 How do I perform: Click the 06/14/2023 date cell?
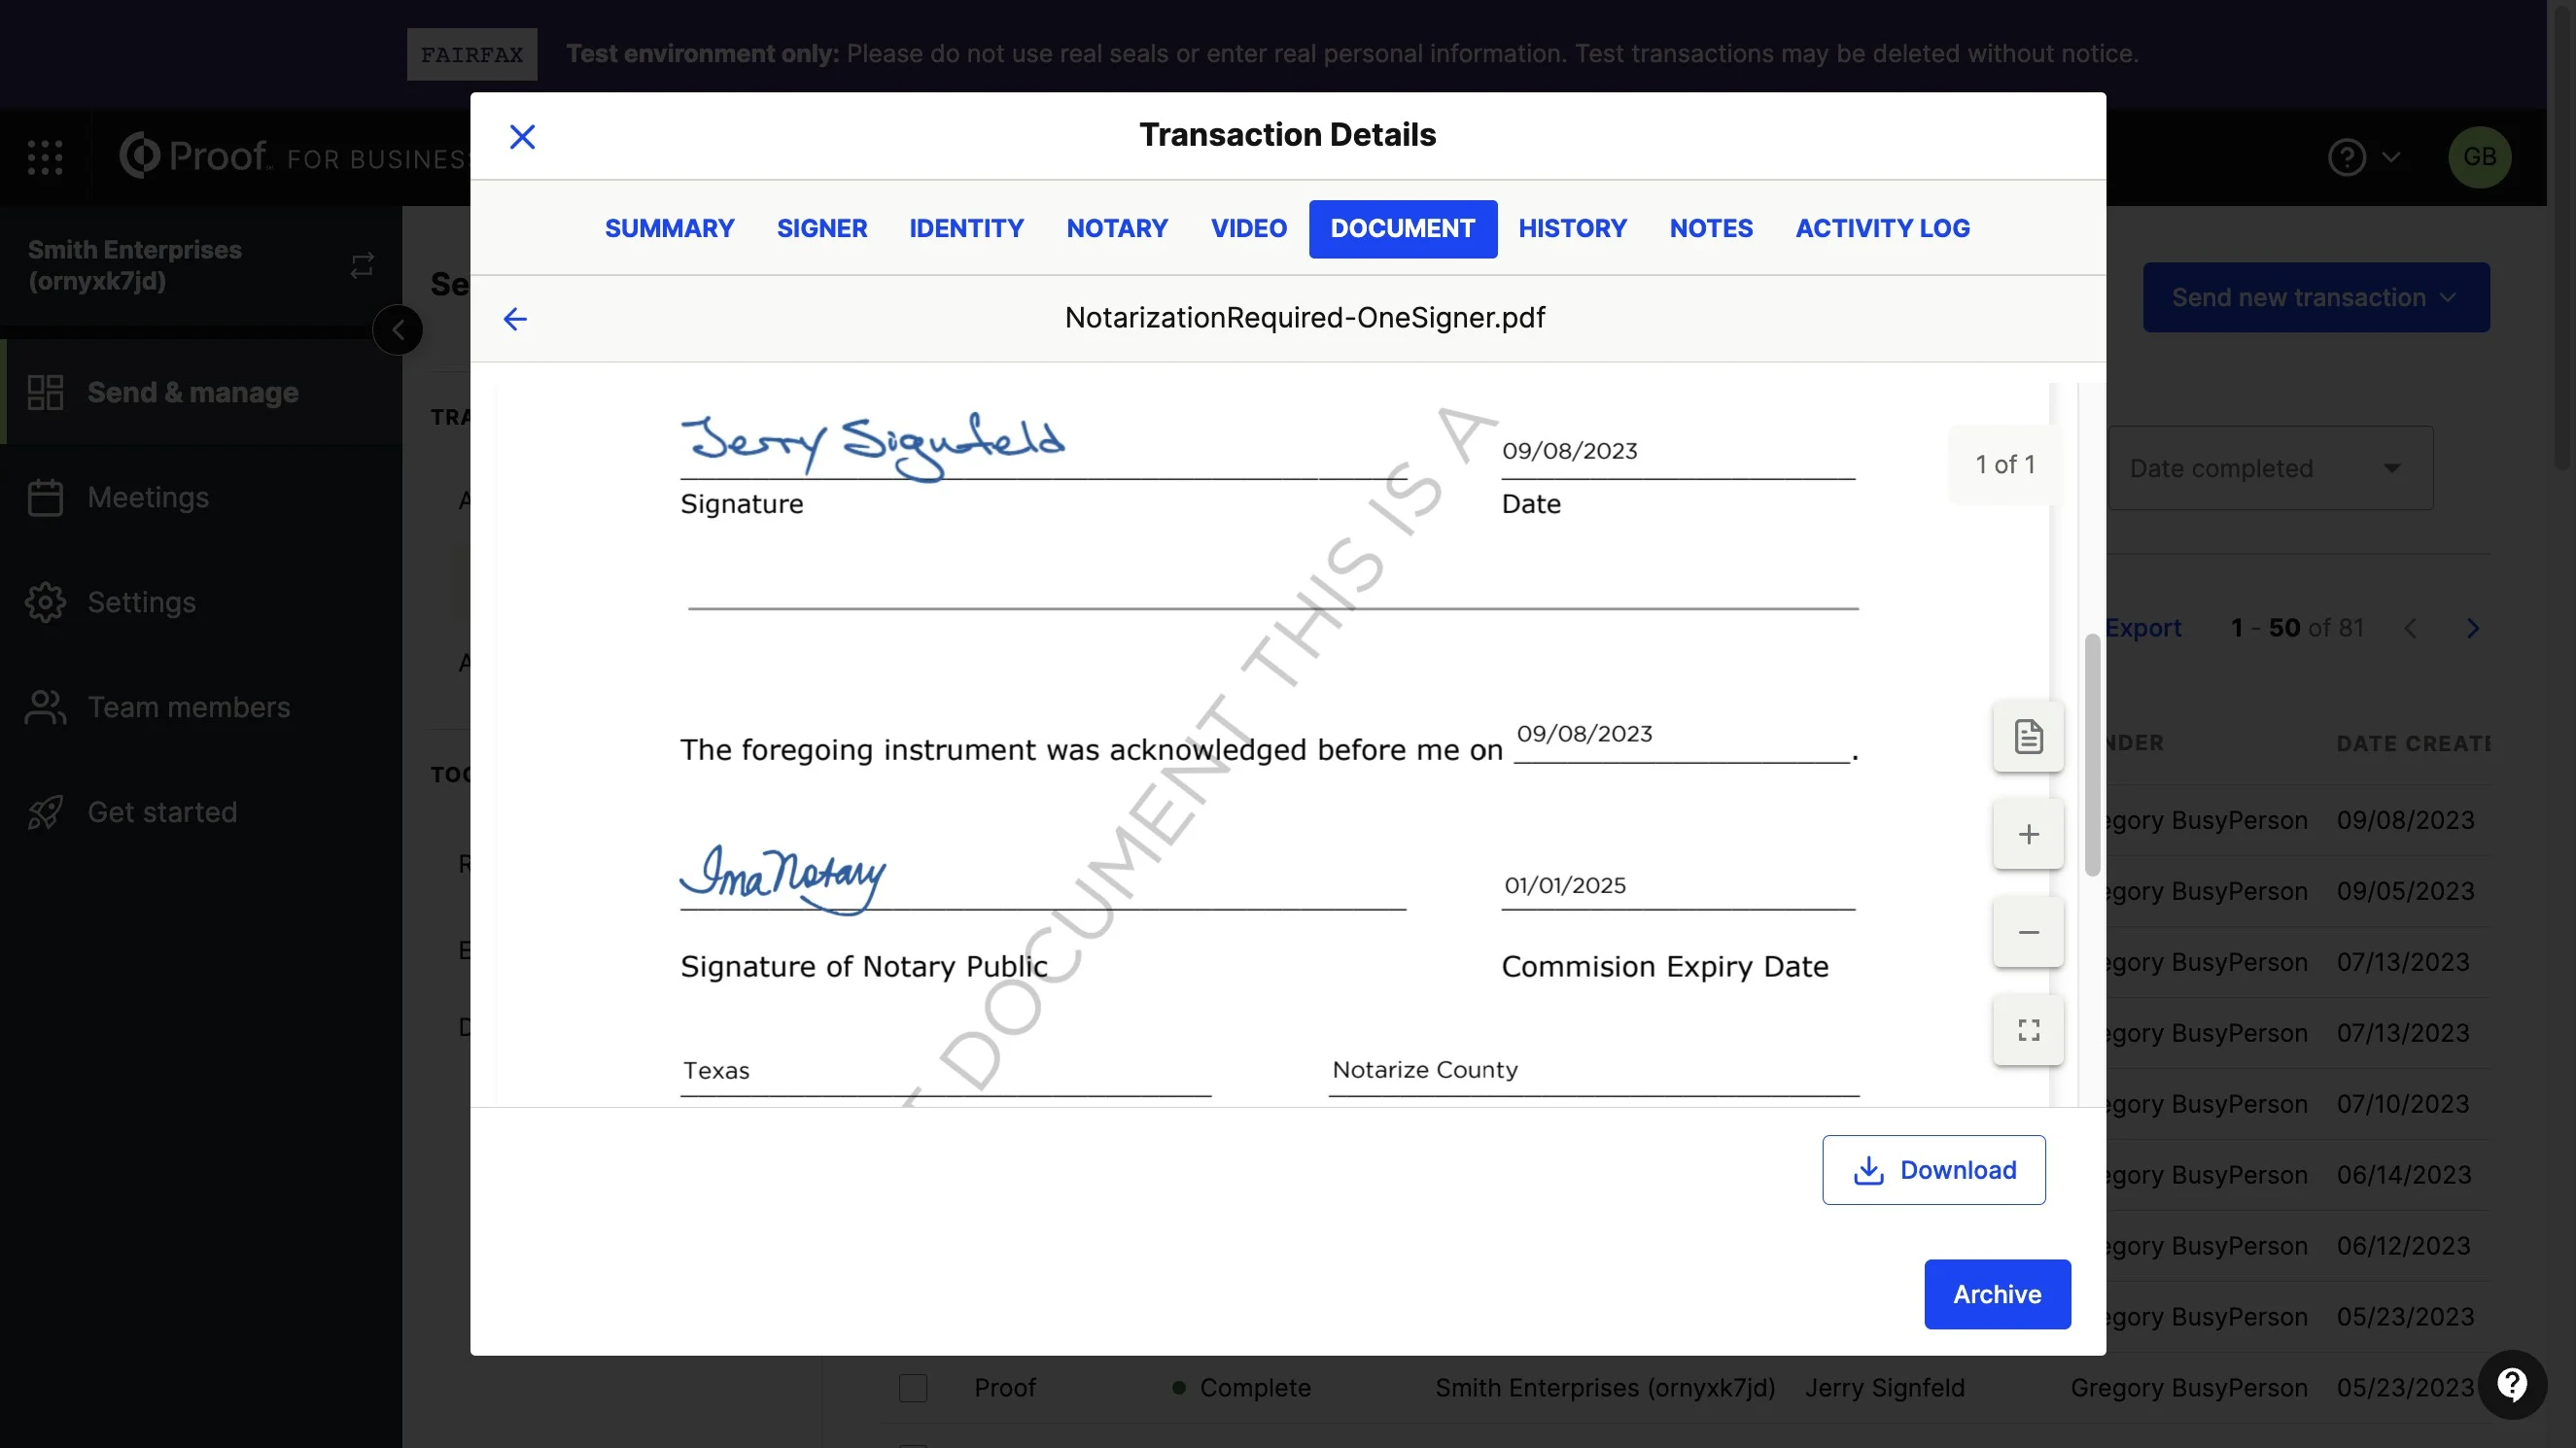[2404, 1175]
